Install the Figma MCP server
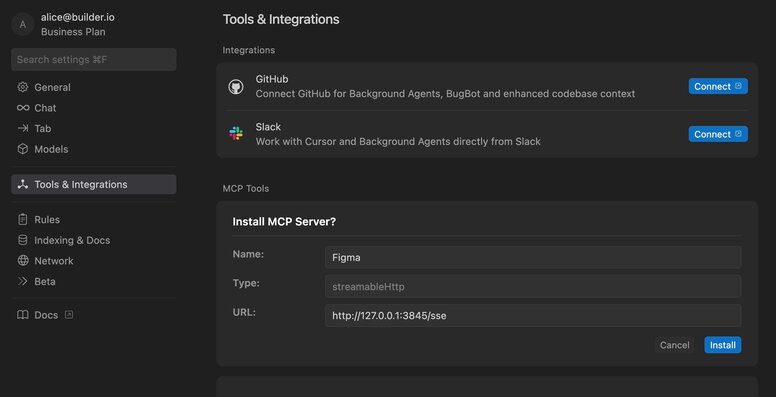 point(723,345)
